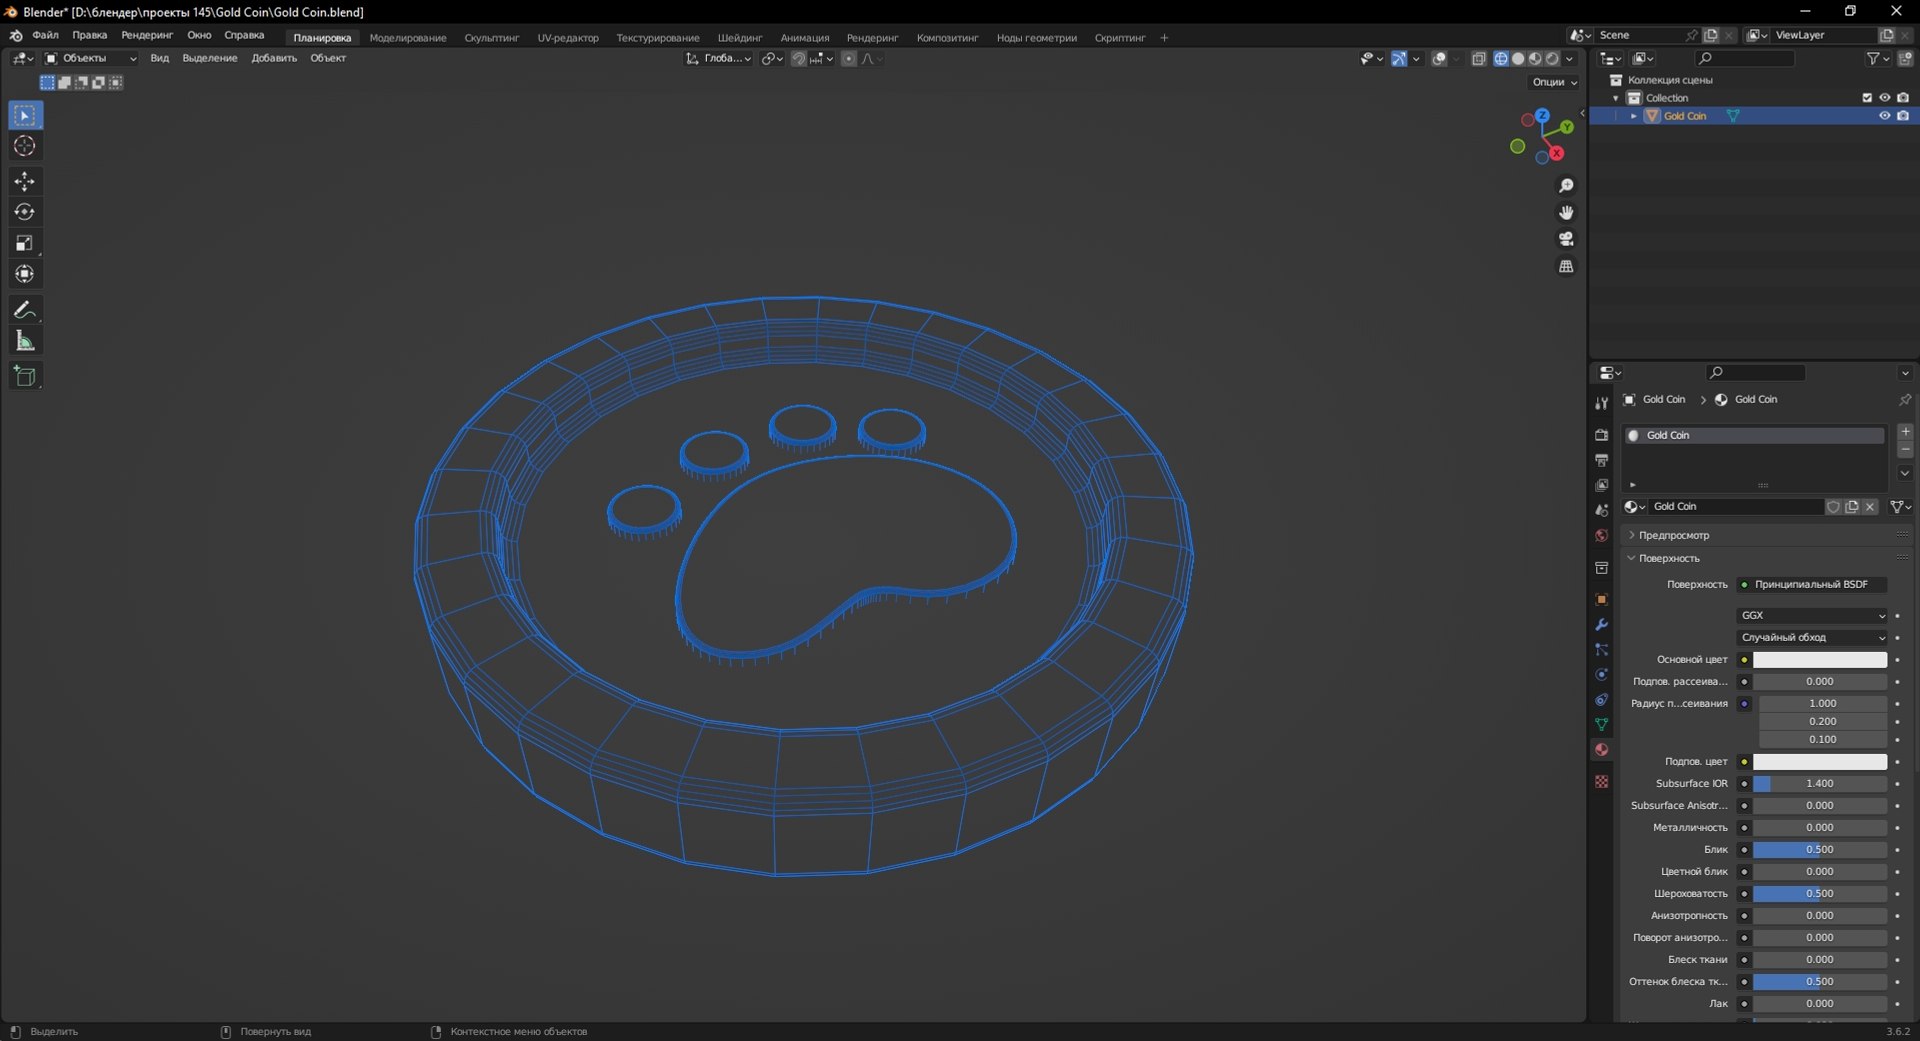The height and width of the screenshot is (1041, 1920).
Task: Click the Principled BSDF surface button
Action: point(1813,584)
